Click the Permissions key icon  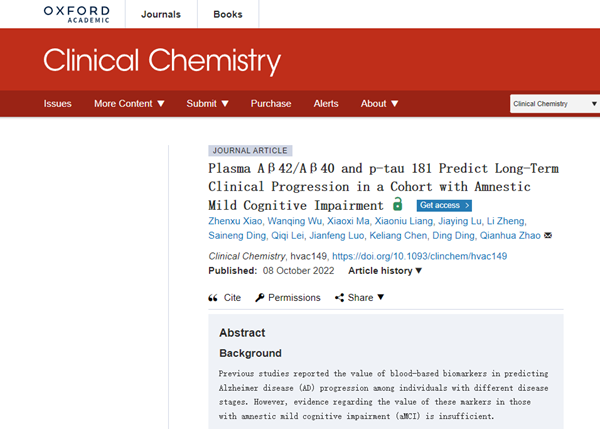(260, 297)
